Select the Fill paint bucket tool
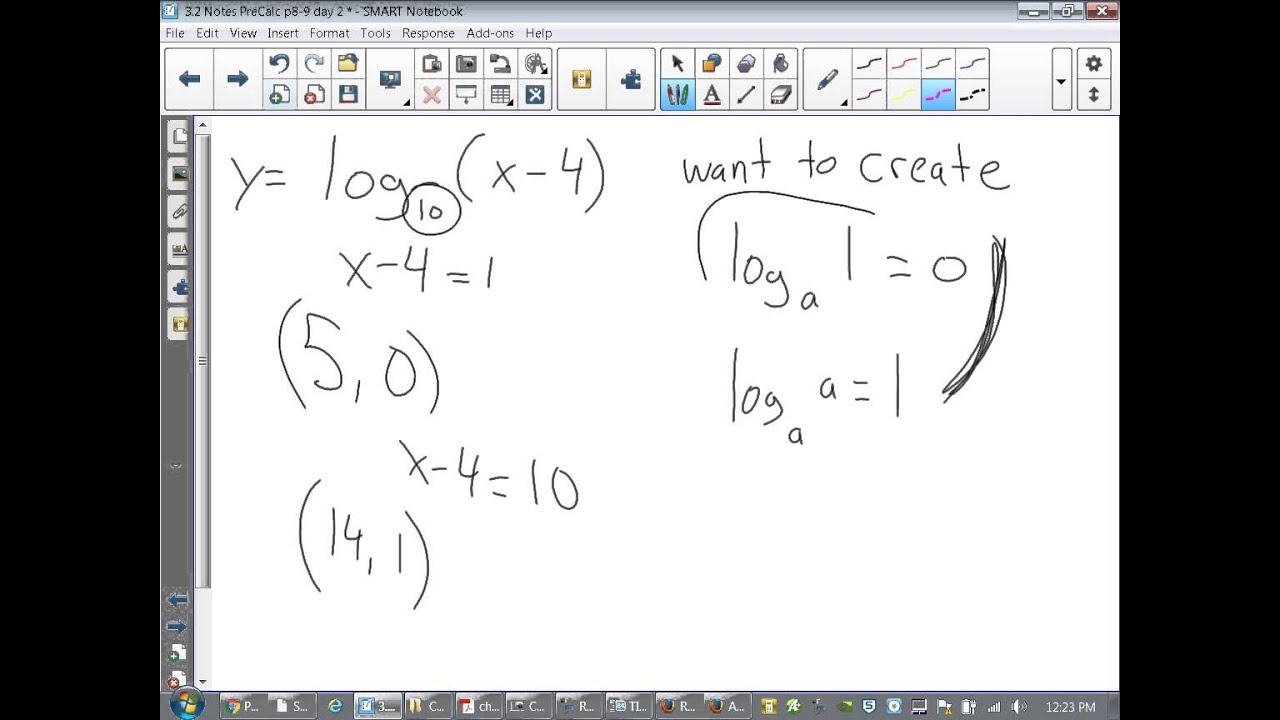Viewport: 1280px width, 720px height. [x=780, y=64]
